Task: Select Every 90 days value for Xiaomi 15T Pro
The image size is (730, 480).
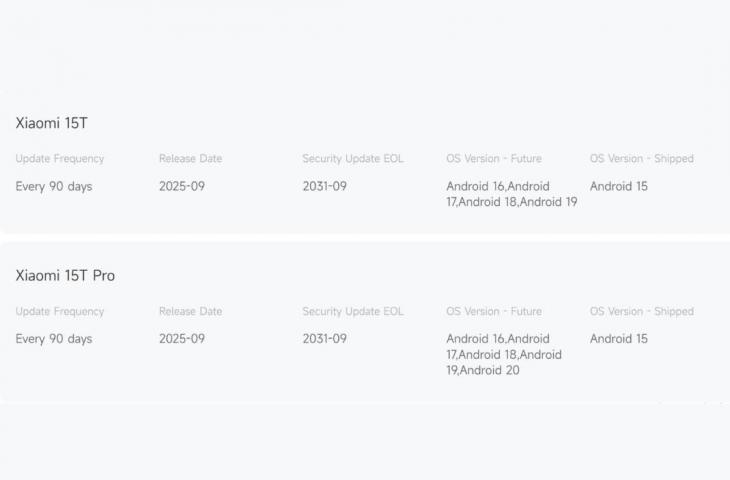Action: click(54, 339)
